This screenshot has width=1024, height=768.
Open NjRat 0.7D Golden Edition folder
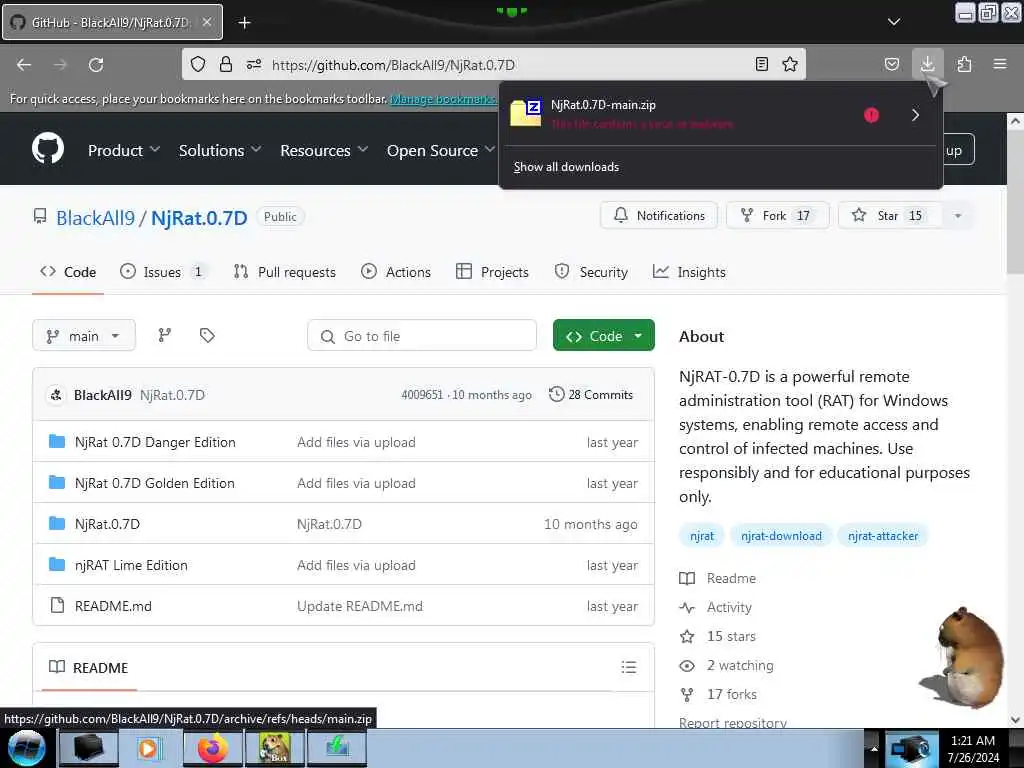pos(155,484)
